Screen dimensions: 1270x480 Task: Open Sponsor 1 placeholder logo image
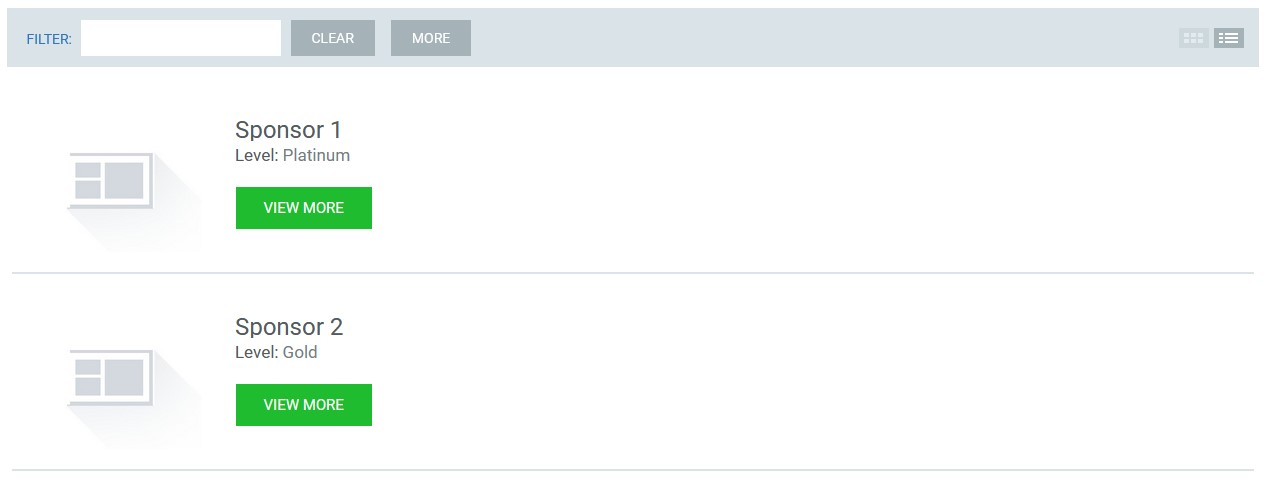pyautogui.click(x=111, y=181)
